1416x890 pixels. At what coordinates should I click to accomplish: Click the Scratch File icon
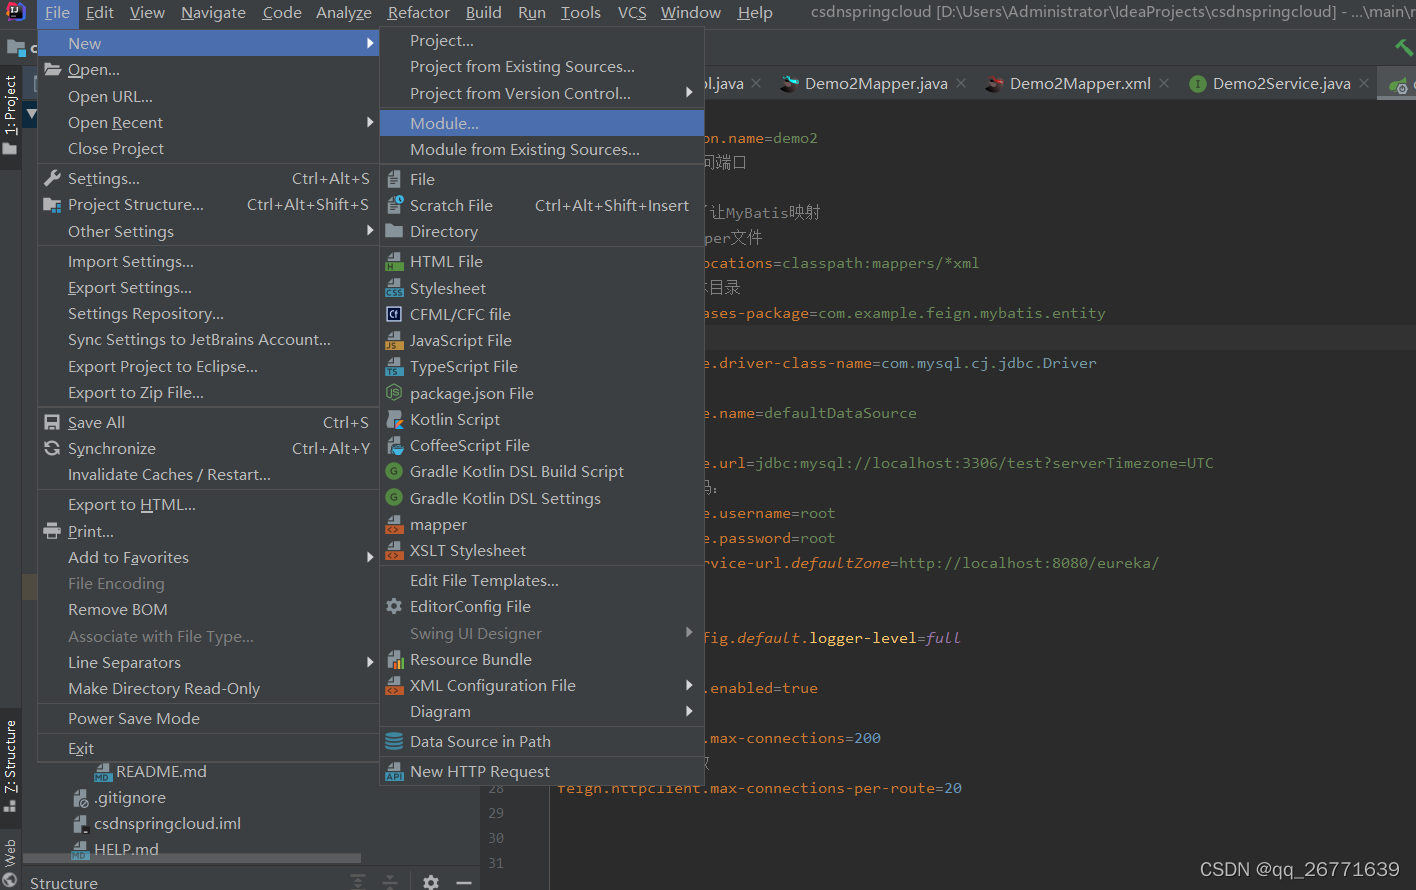(394, 205)
